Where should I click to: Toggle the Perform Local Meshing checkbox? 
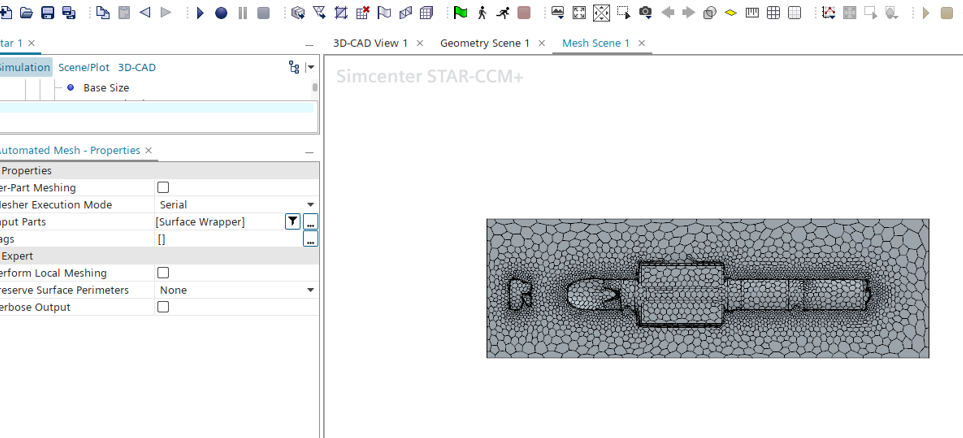pyautogui.click(x=163, y=273)
